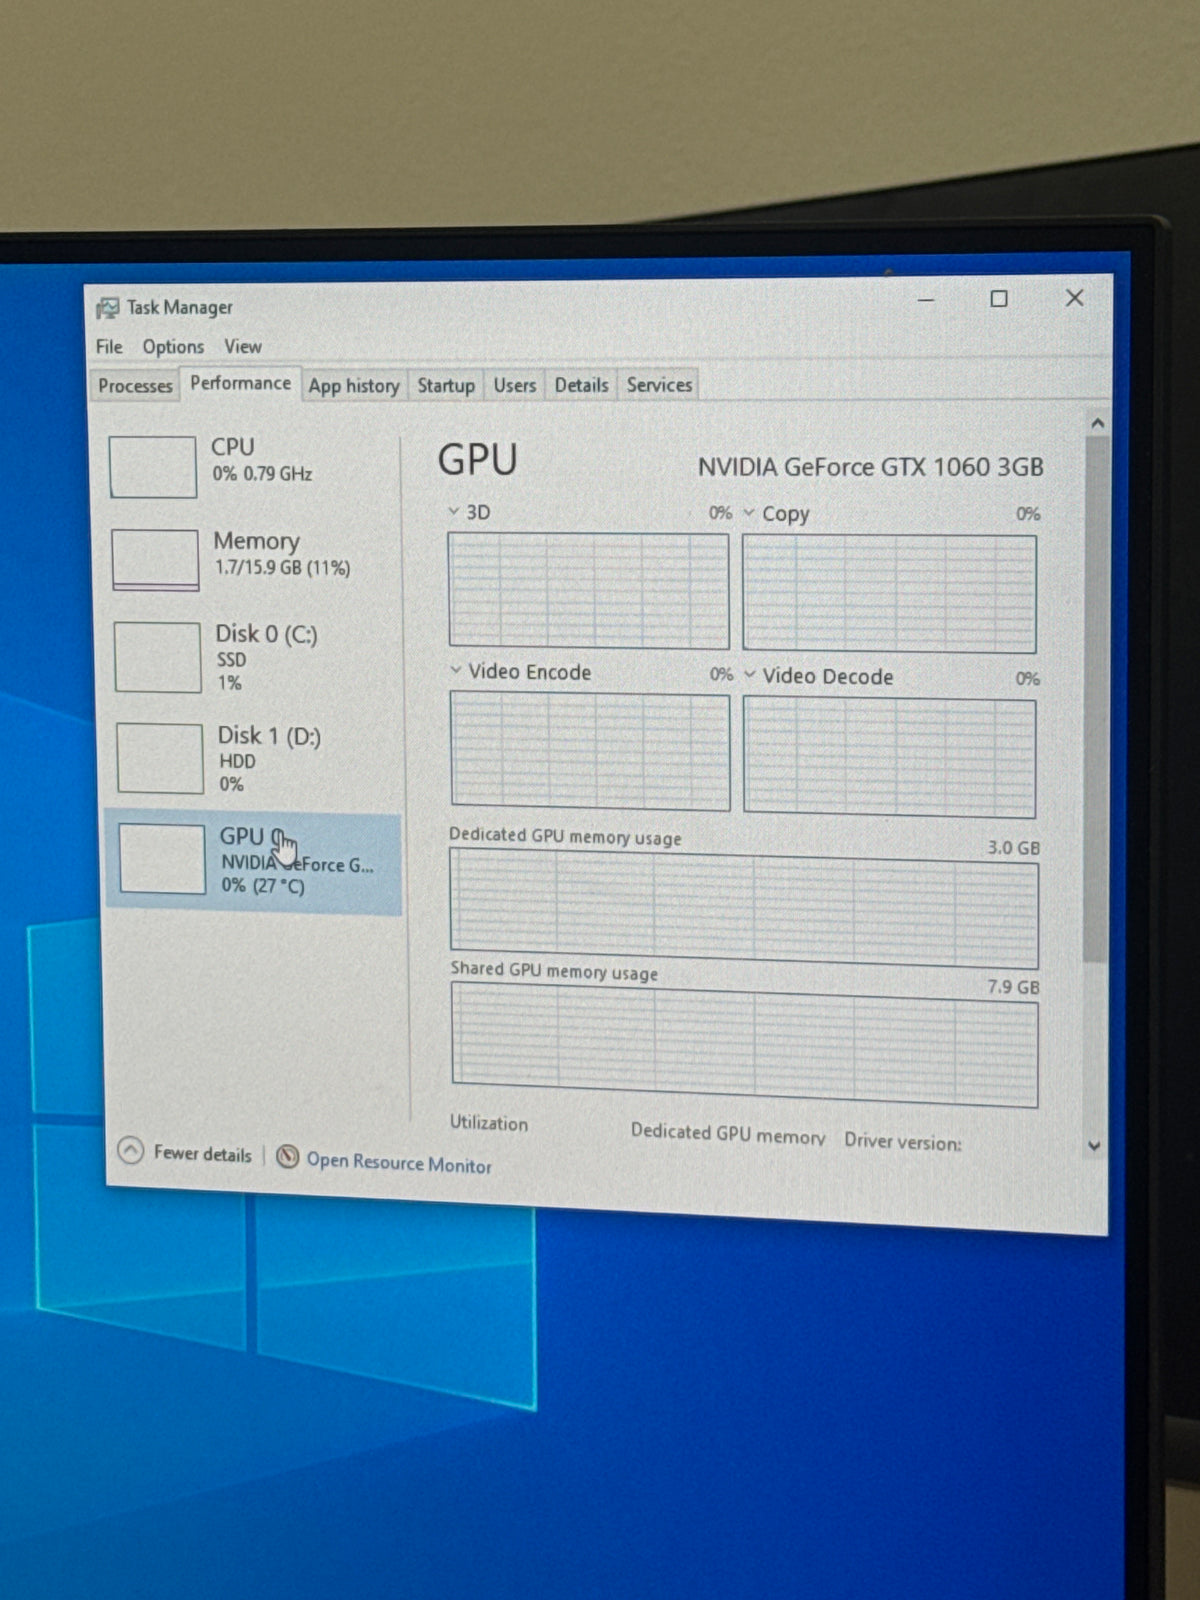Close the Task Manager window

(x=1074, y=298)
